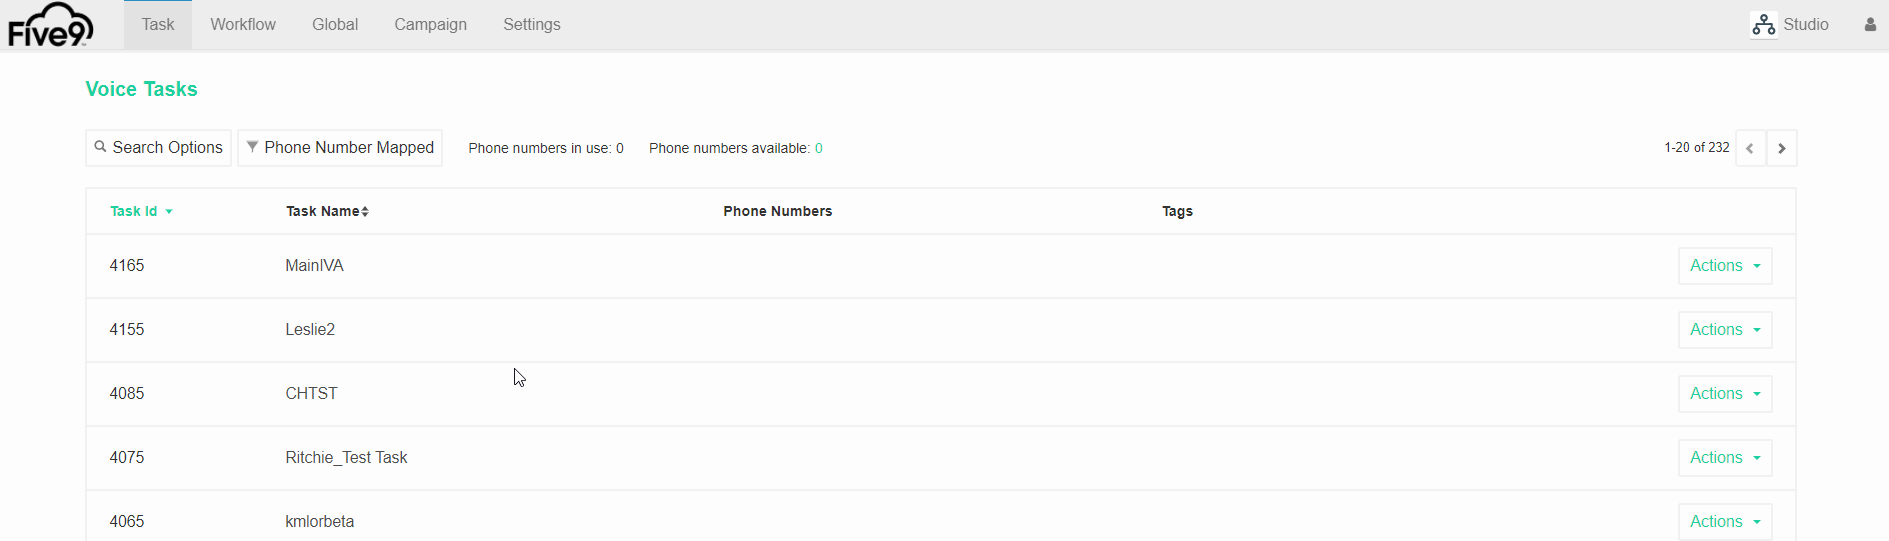
Task: Click task id 4085
Action: pos(127,394)
